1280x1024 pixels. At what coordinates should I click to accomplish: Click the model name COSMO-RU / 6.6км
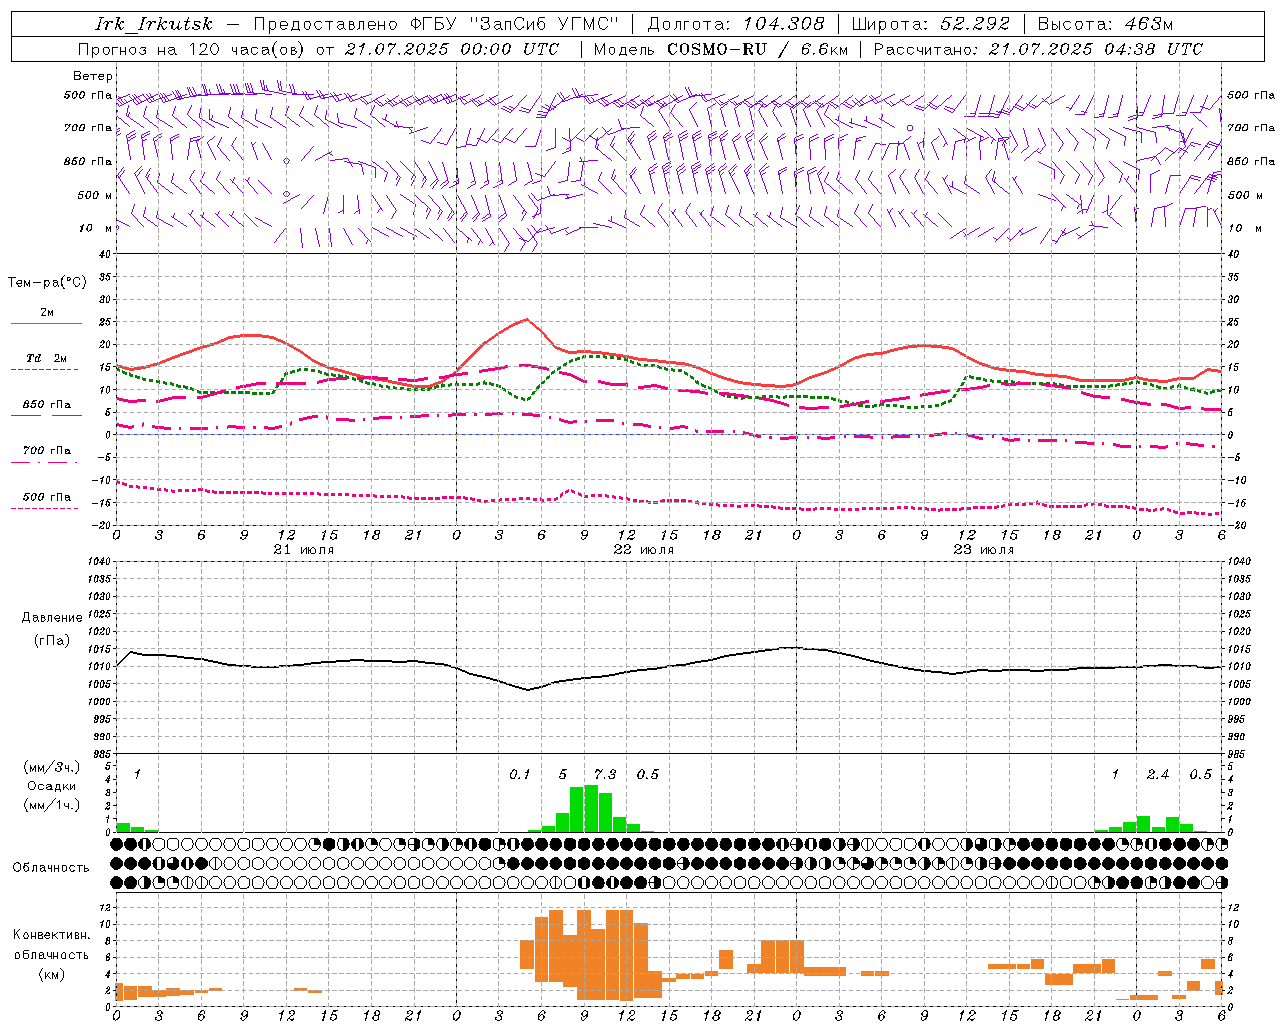point(757,49)
